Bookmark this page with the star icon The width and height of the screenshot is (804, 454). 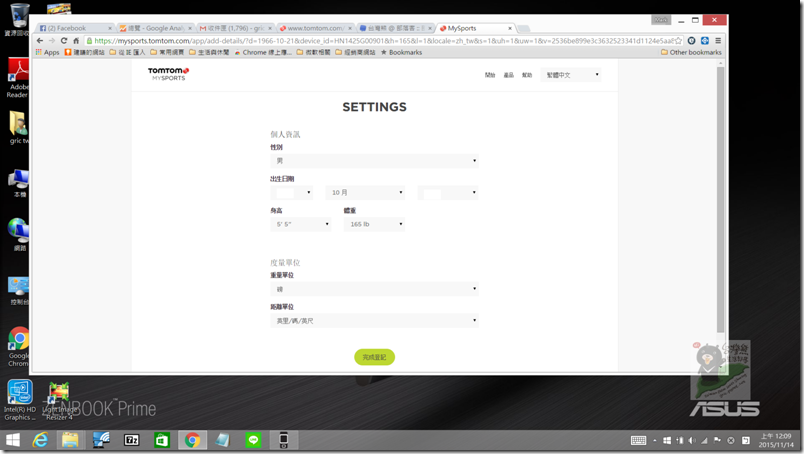(678, 41)
